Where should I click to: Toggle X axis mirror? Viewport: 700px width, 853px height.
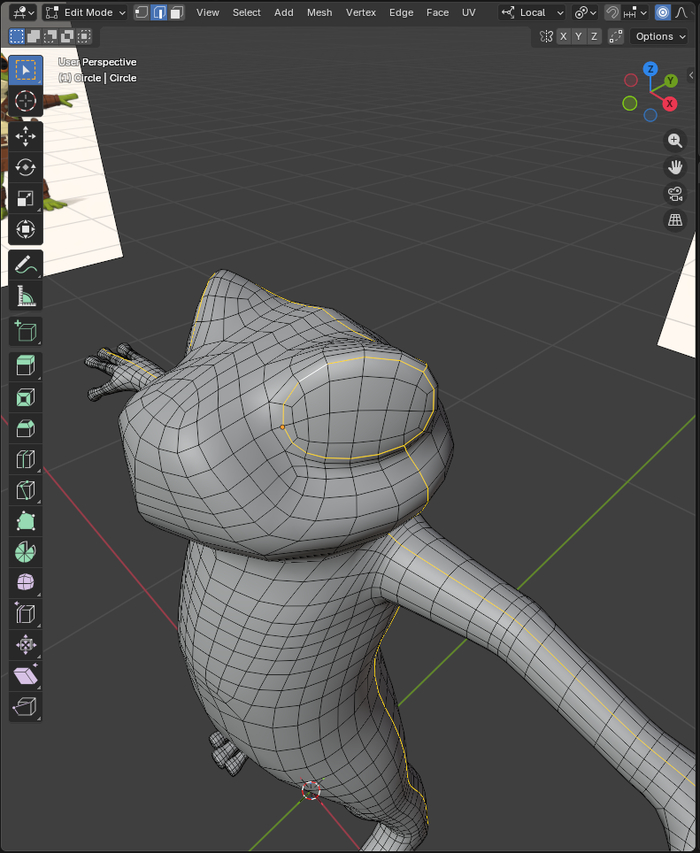(x=563, y=36)
